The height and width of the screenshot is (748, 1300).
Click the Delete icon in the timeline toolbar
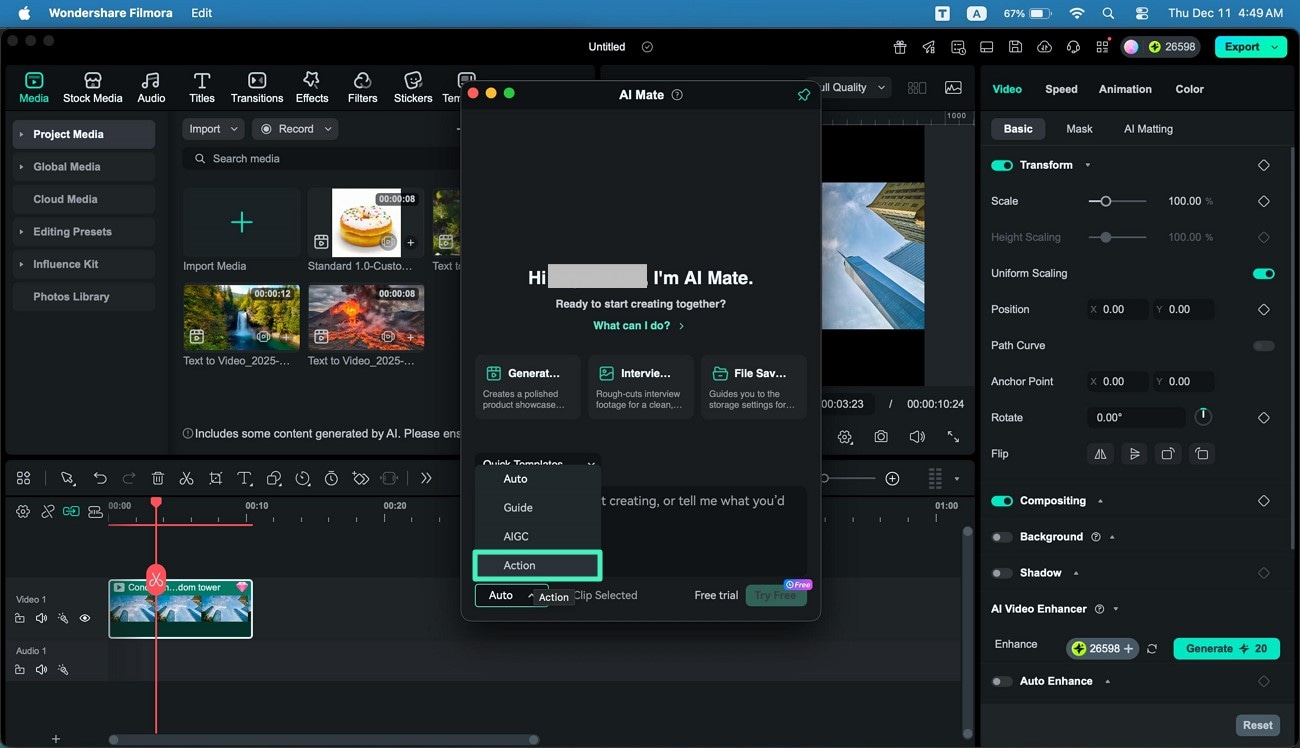click(x=157, y=478)
